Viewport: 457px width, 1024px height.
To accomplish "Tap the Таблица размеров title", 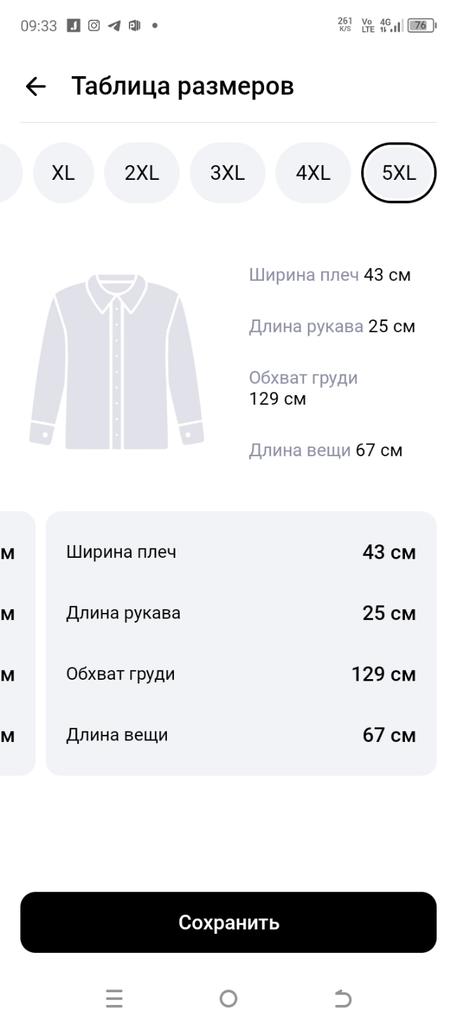I will [x=183, y=86].
